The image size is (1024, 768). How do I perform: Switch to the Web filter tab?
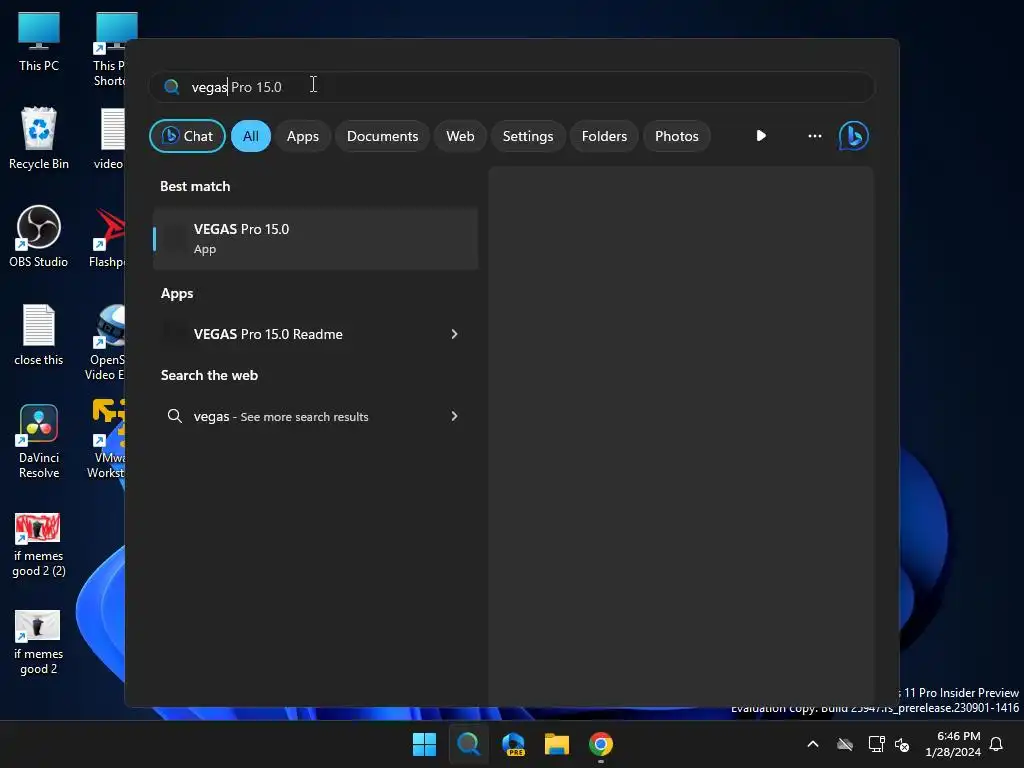click(460, 136)
